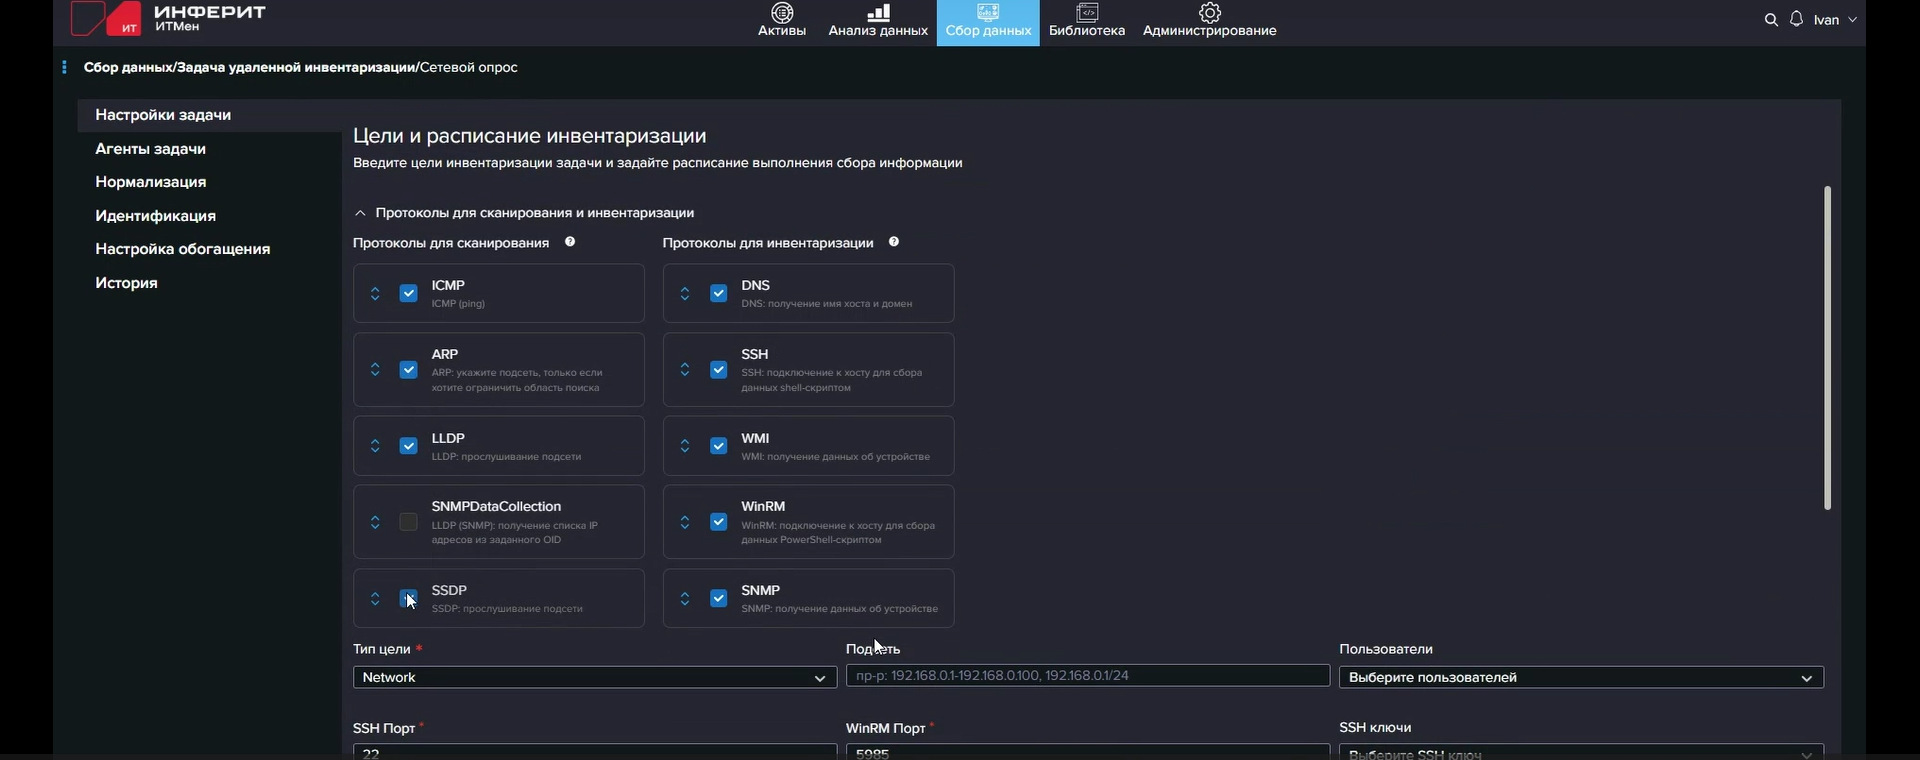Disable the WinRM inventory checkbox
The image size is (1920, 760).
click(x=718, y=522)
